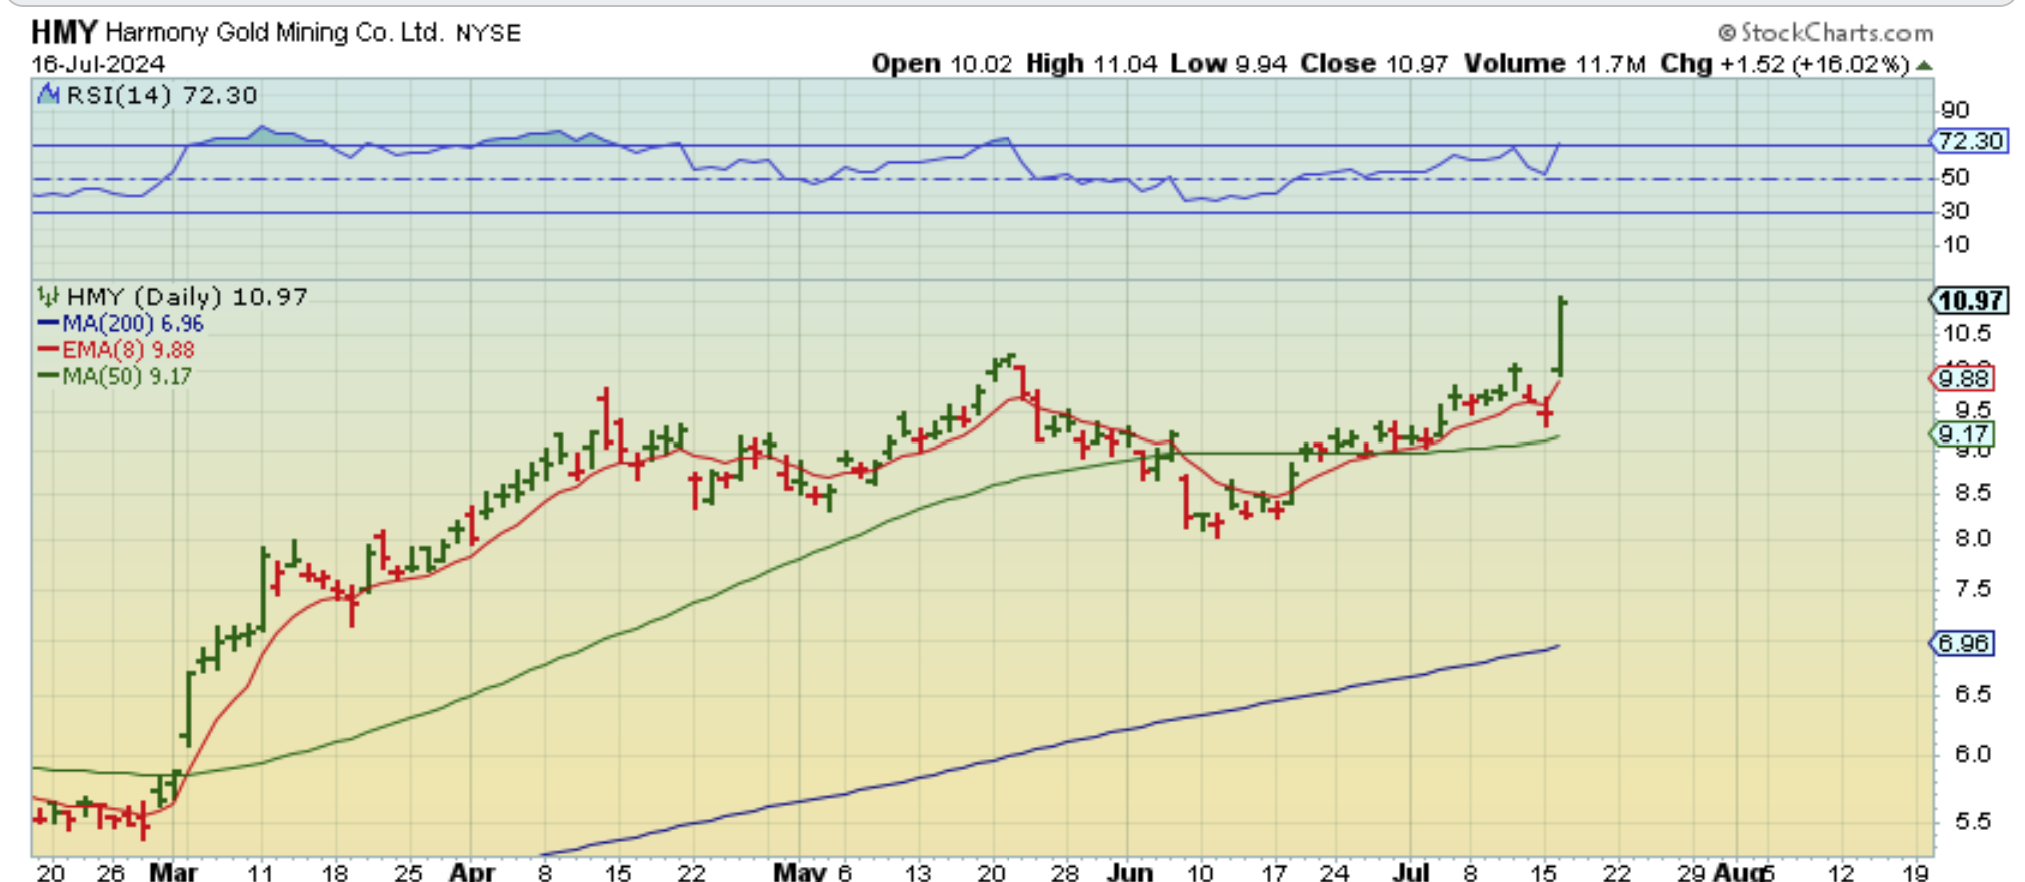Image resolution: width=2025 pixels, height=882 pixels.
Task: Click the Volume 11.7M value
Action: tap(1554, 64)
